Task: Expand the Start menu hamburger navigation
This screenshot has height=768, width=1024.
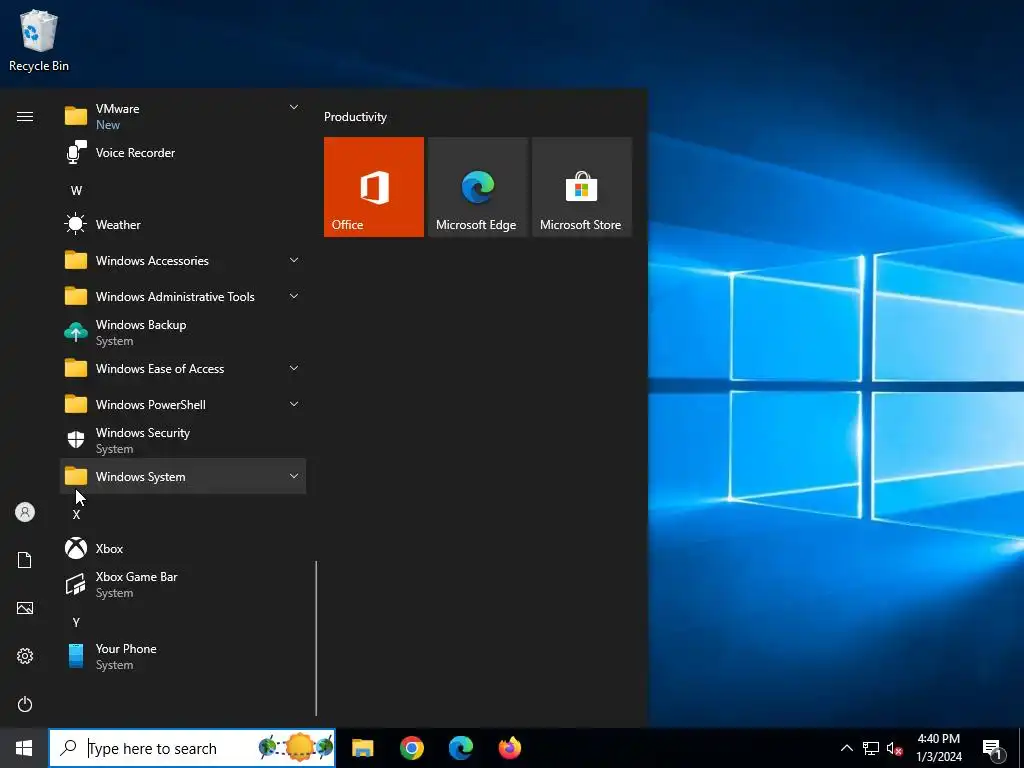Action: (x=25, y=116)
